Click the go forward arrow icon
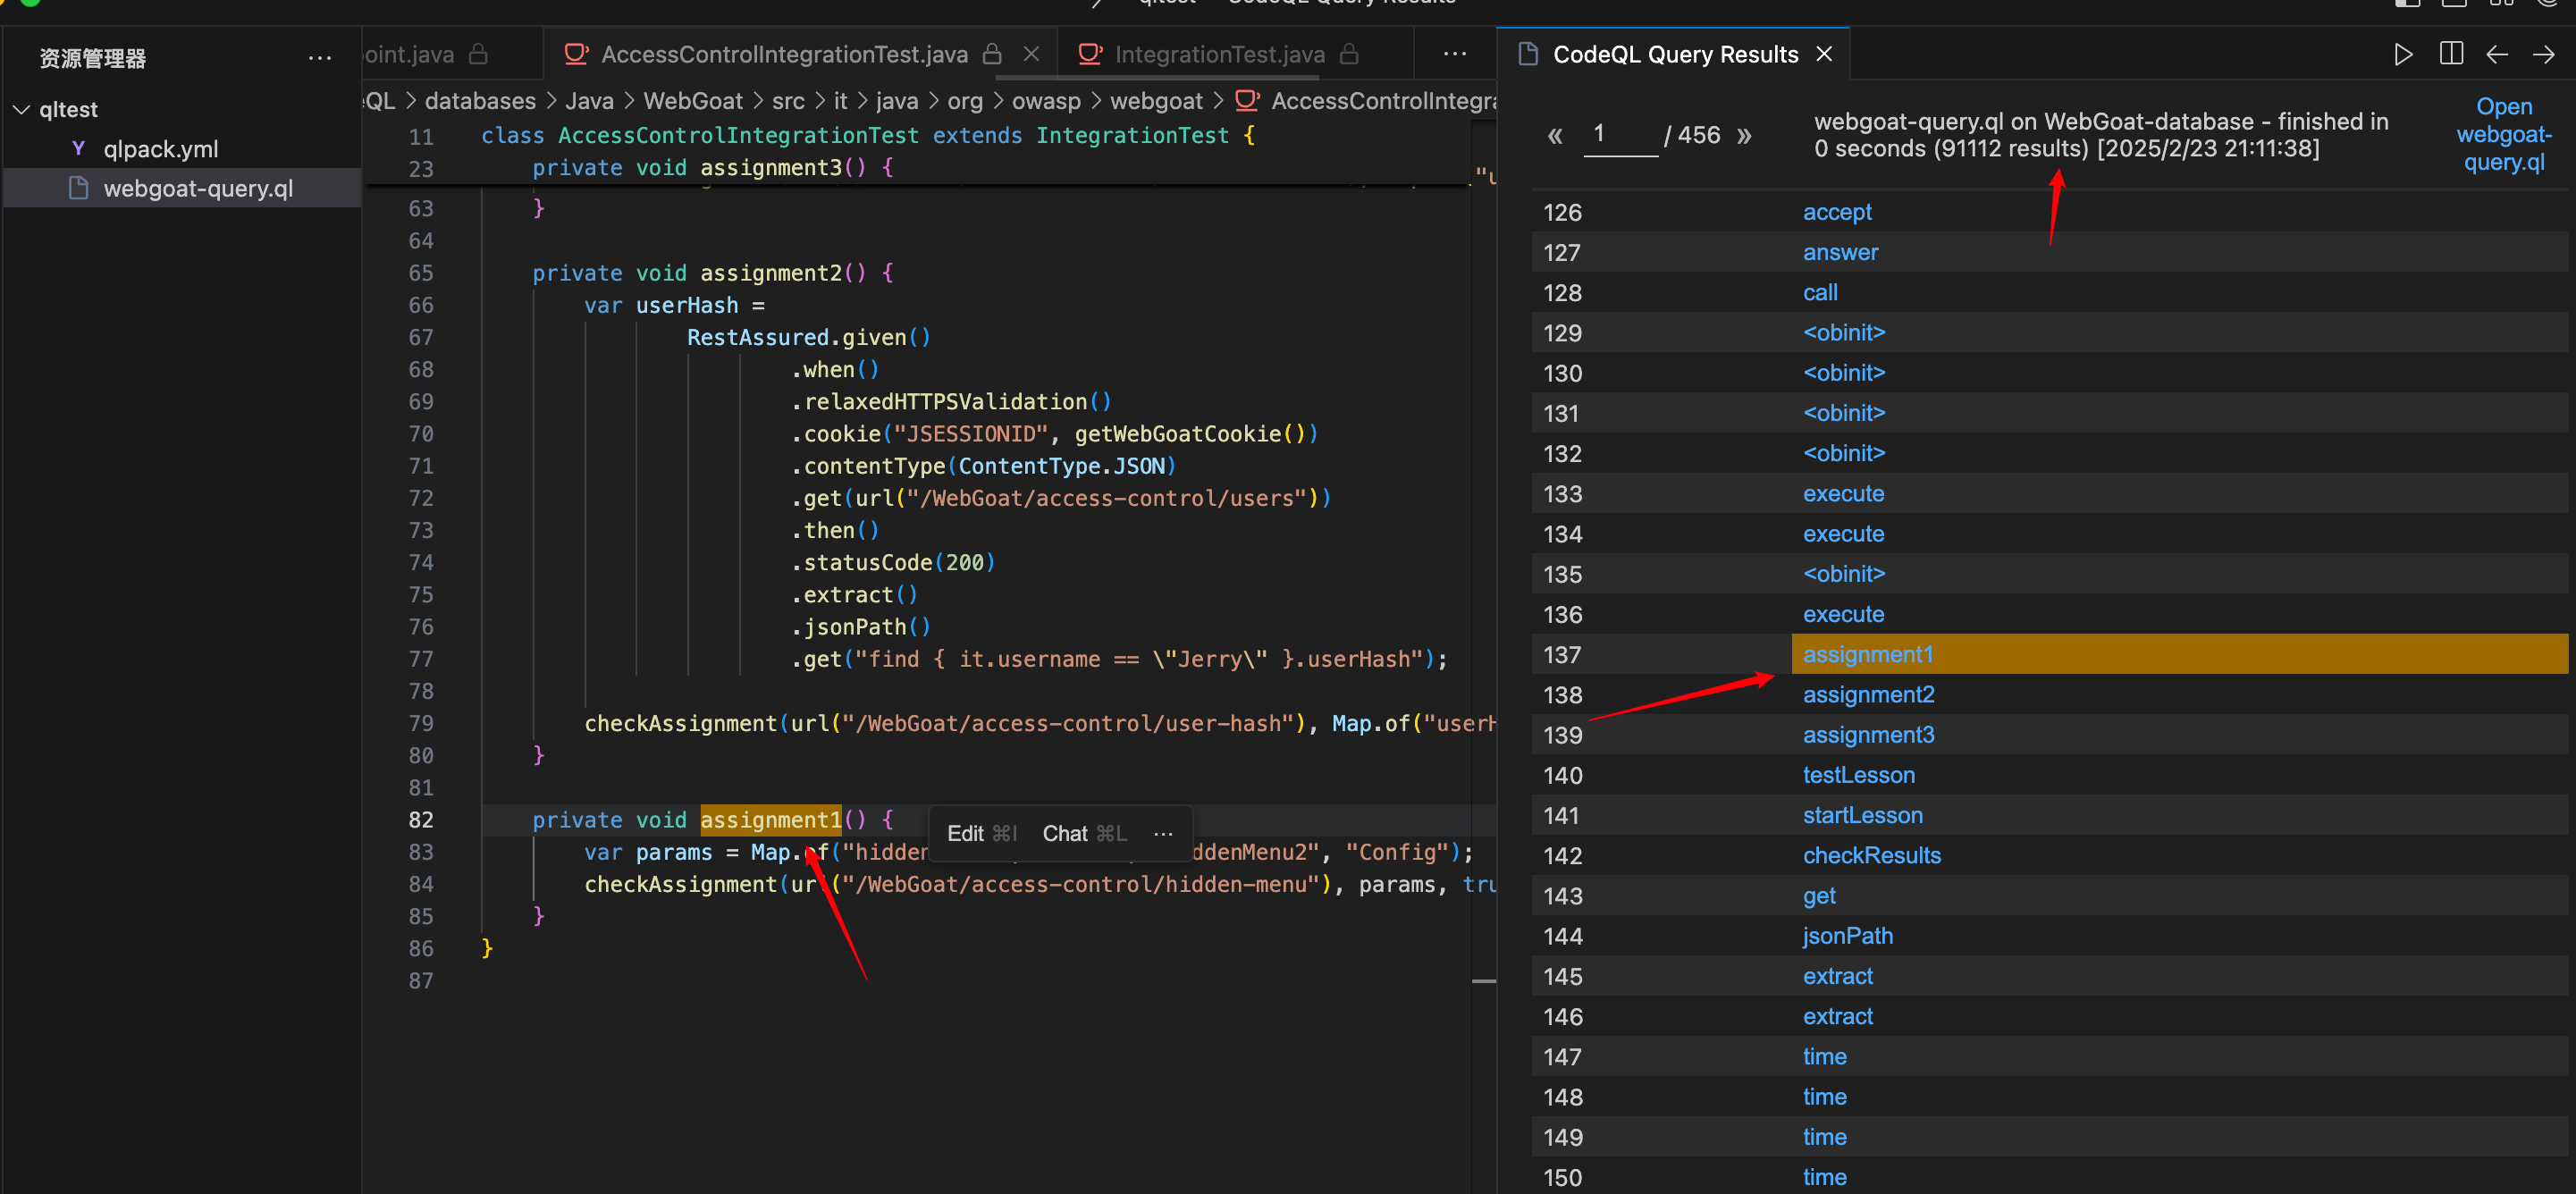Screen dimensions: 2576x1194 point(2543,54)
